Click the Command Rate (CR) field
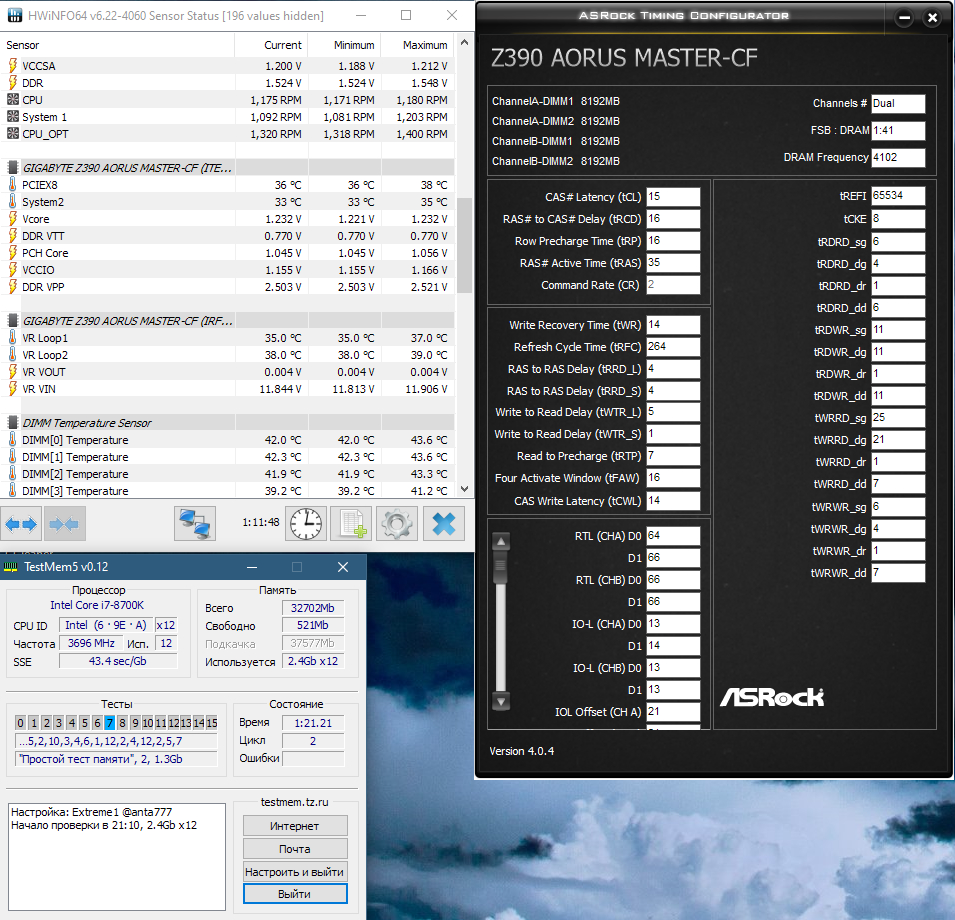The height and width of the screenshot is (920, 955). [673, 284]
